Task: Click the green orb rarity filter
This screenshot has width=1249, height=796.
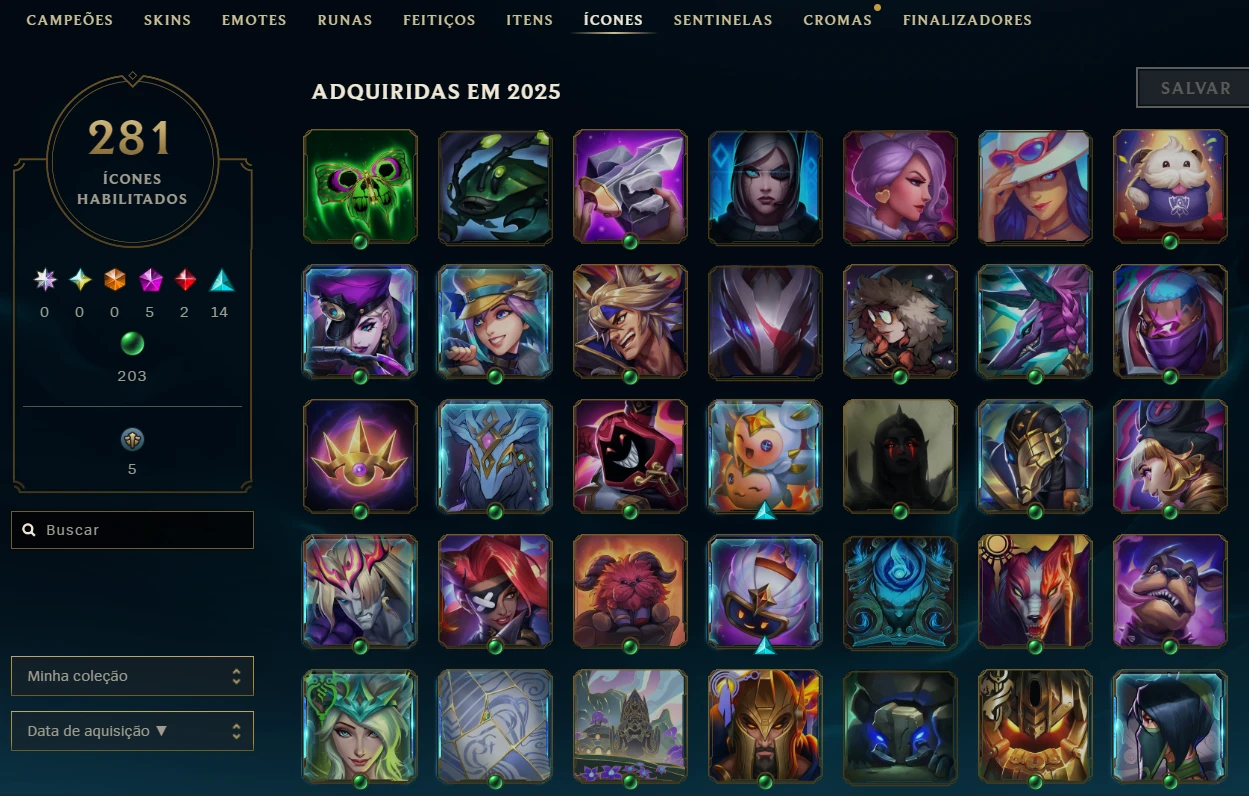Action: [132, 345]
